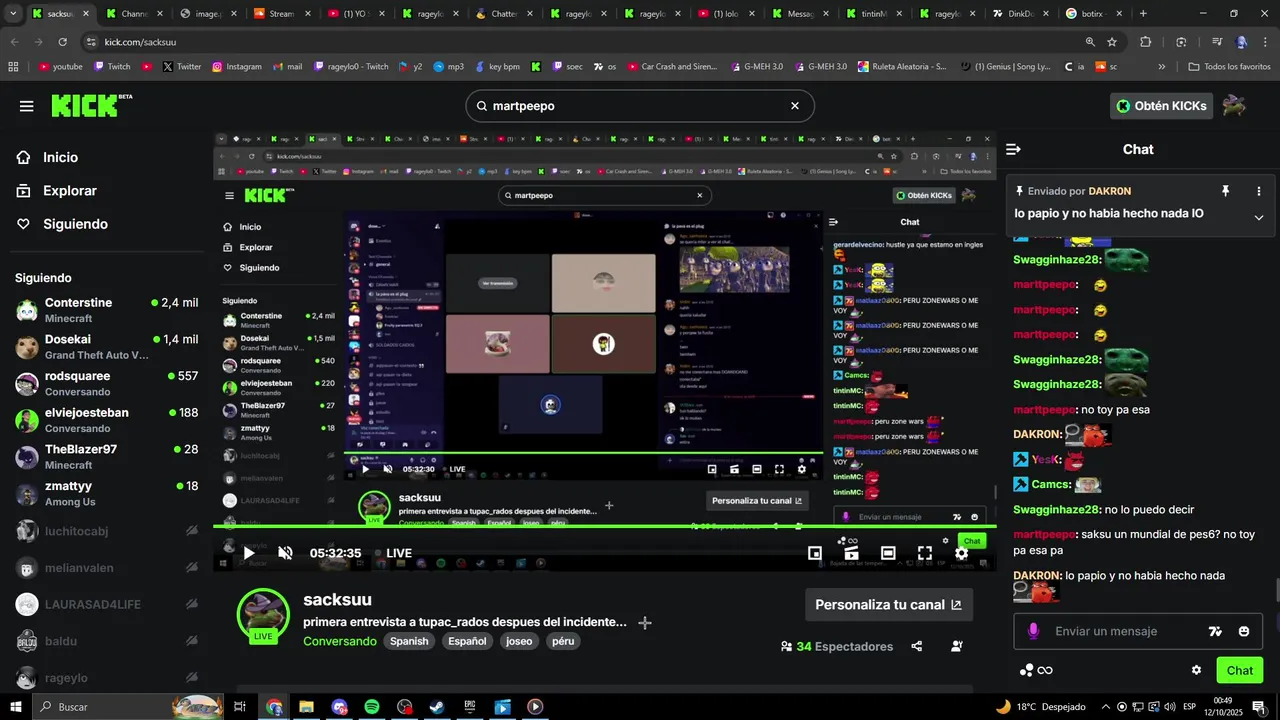This screenshot has height=720, width=1280.
Task: Click the moderator user-check icon
Action: 957,647
